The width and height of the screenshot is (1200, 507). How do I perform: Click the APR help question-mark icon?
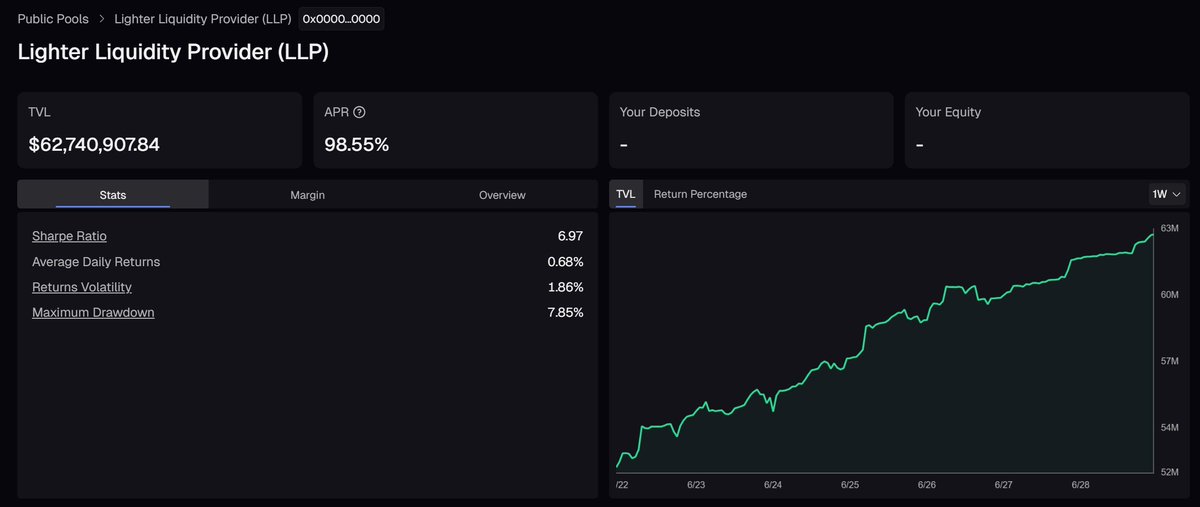pos(360,113)
